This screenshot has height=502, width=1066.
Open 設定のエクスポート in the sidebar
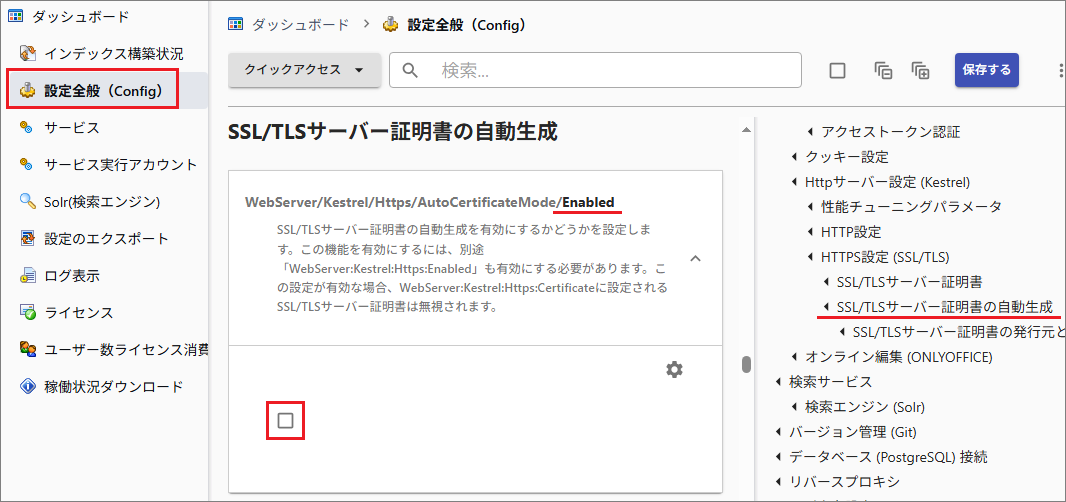pos(106,239)
